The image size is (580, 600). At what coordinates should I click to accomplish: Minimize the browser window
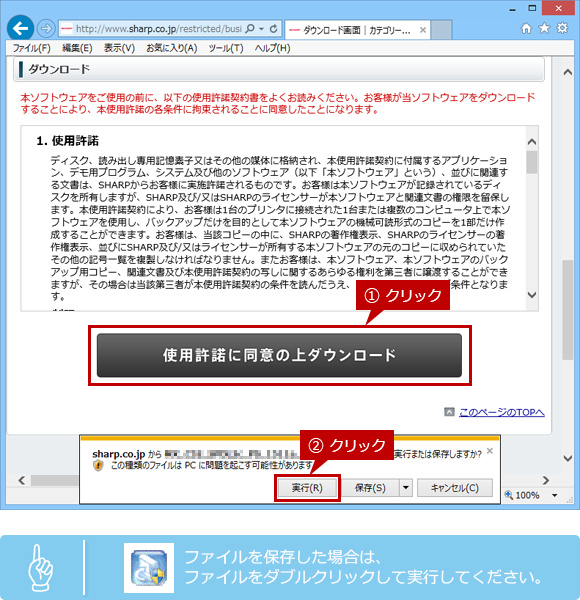click(513, 9)
